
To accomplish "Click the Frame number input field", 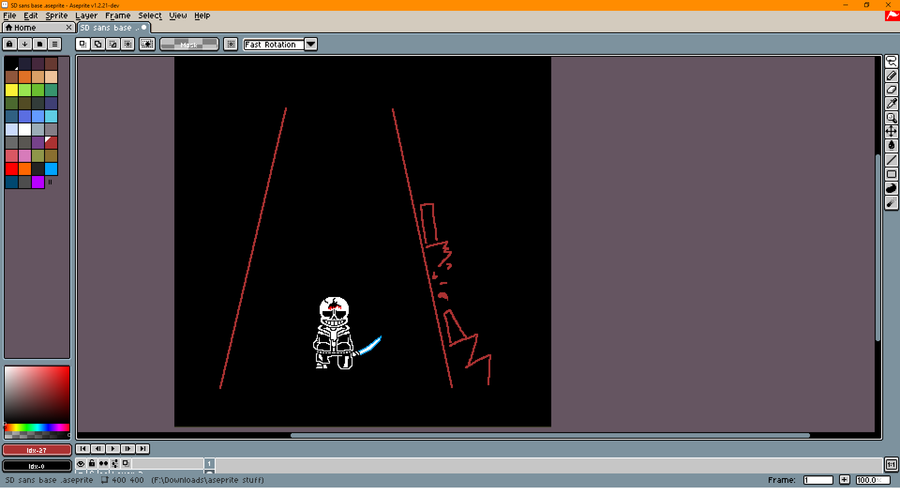I will coord(818,480).
